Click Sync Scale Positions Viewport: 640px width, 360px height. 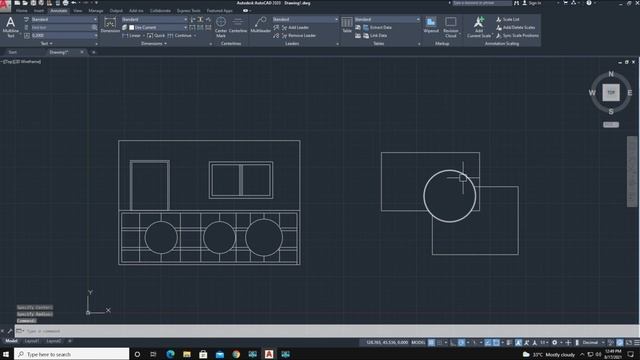tap(517, 36)
